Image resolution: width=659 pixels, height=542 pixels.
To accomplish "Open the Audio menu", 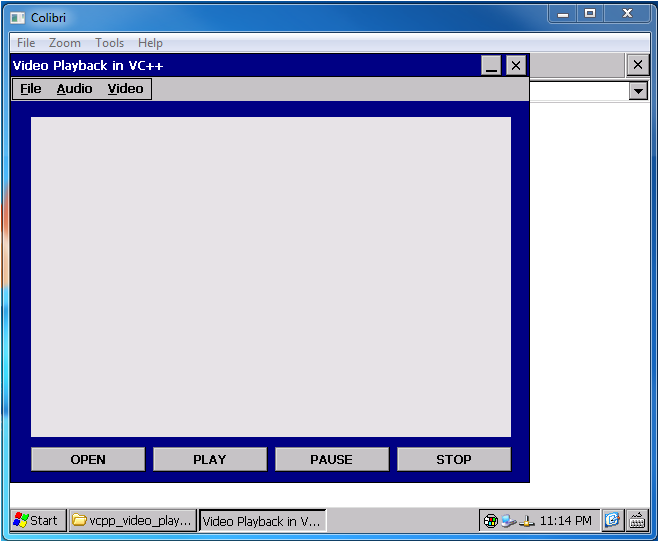I will (x=74, y=89).
